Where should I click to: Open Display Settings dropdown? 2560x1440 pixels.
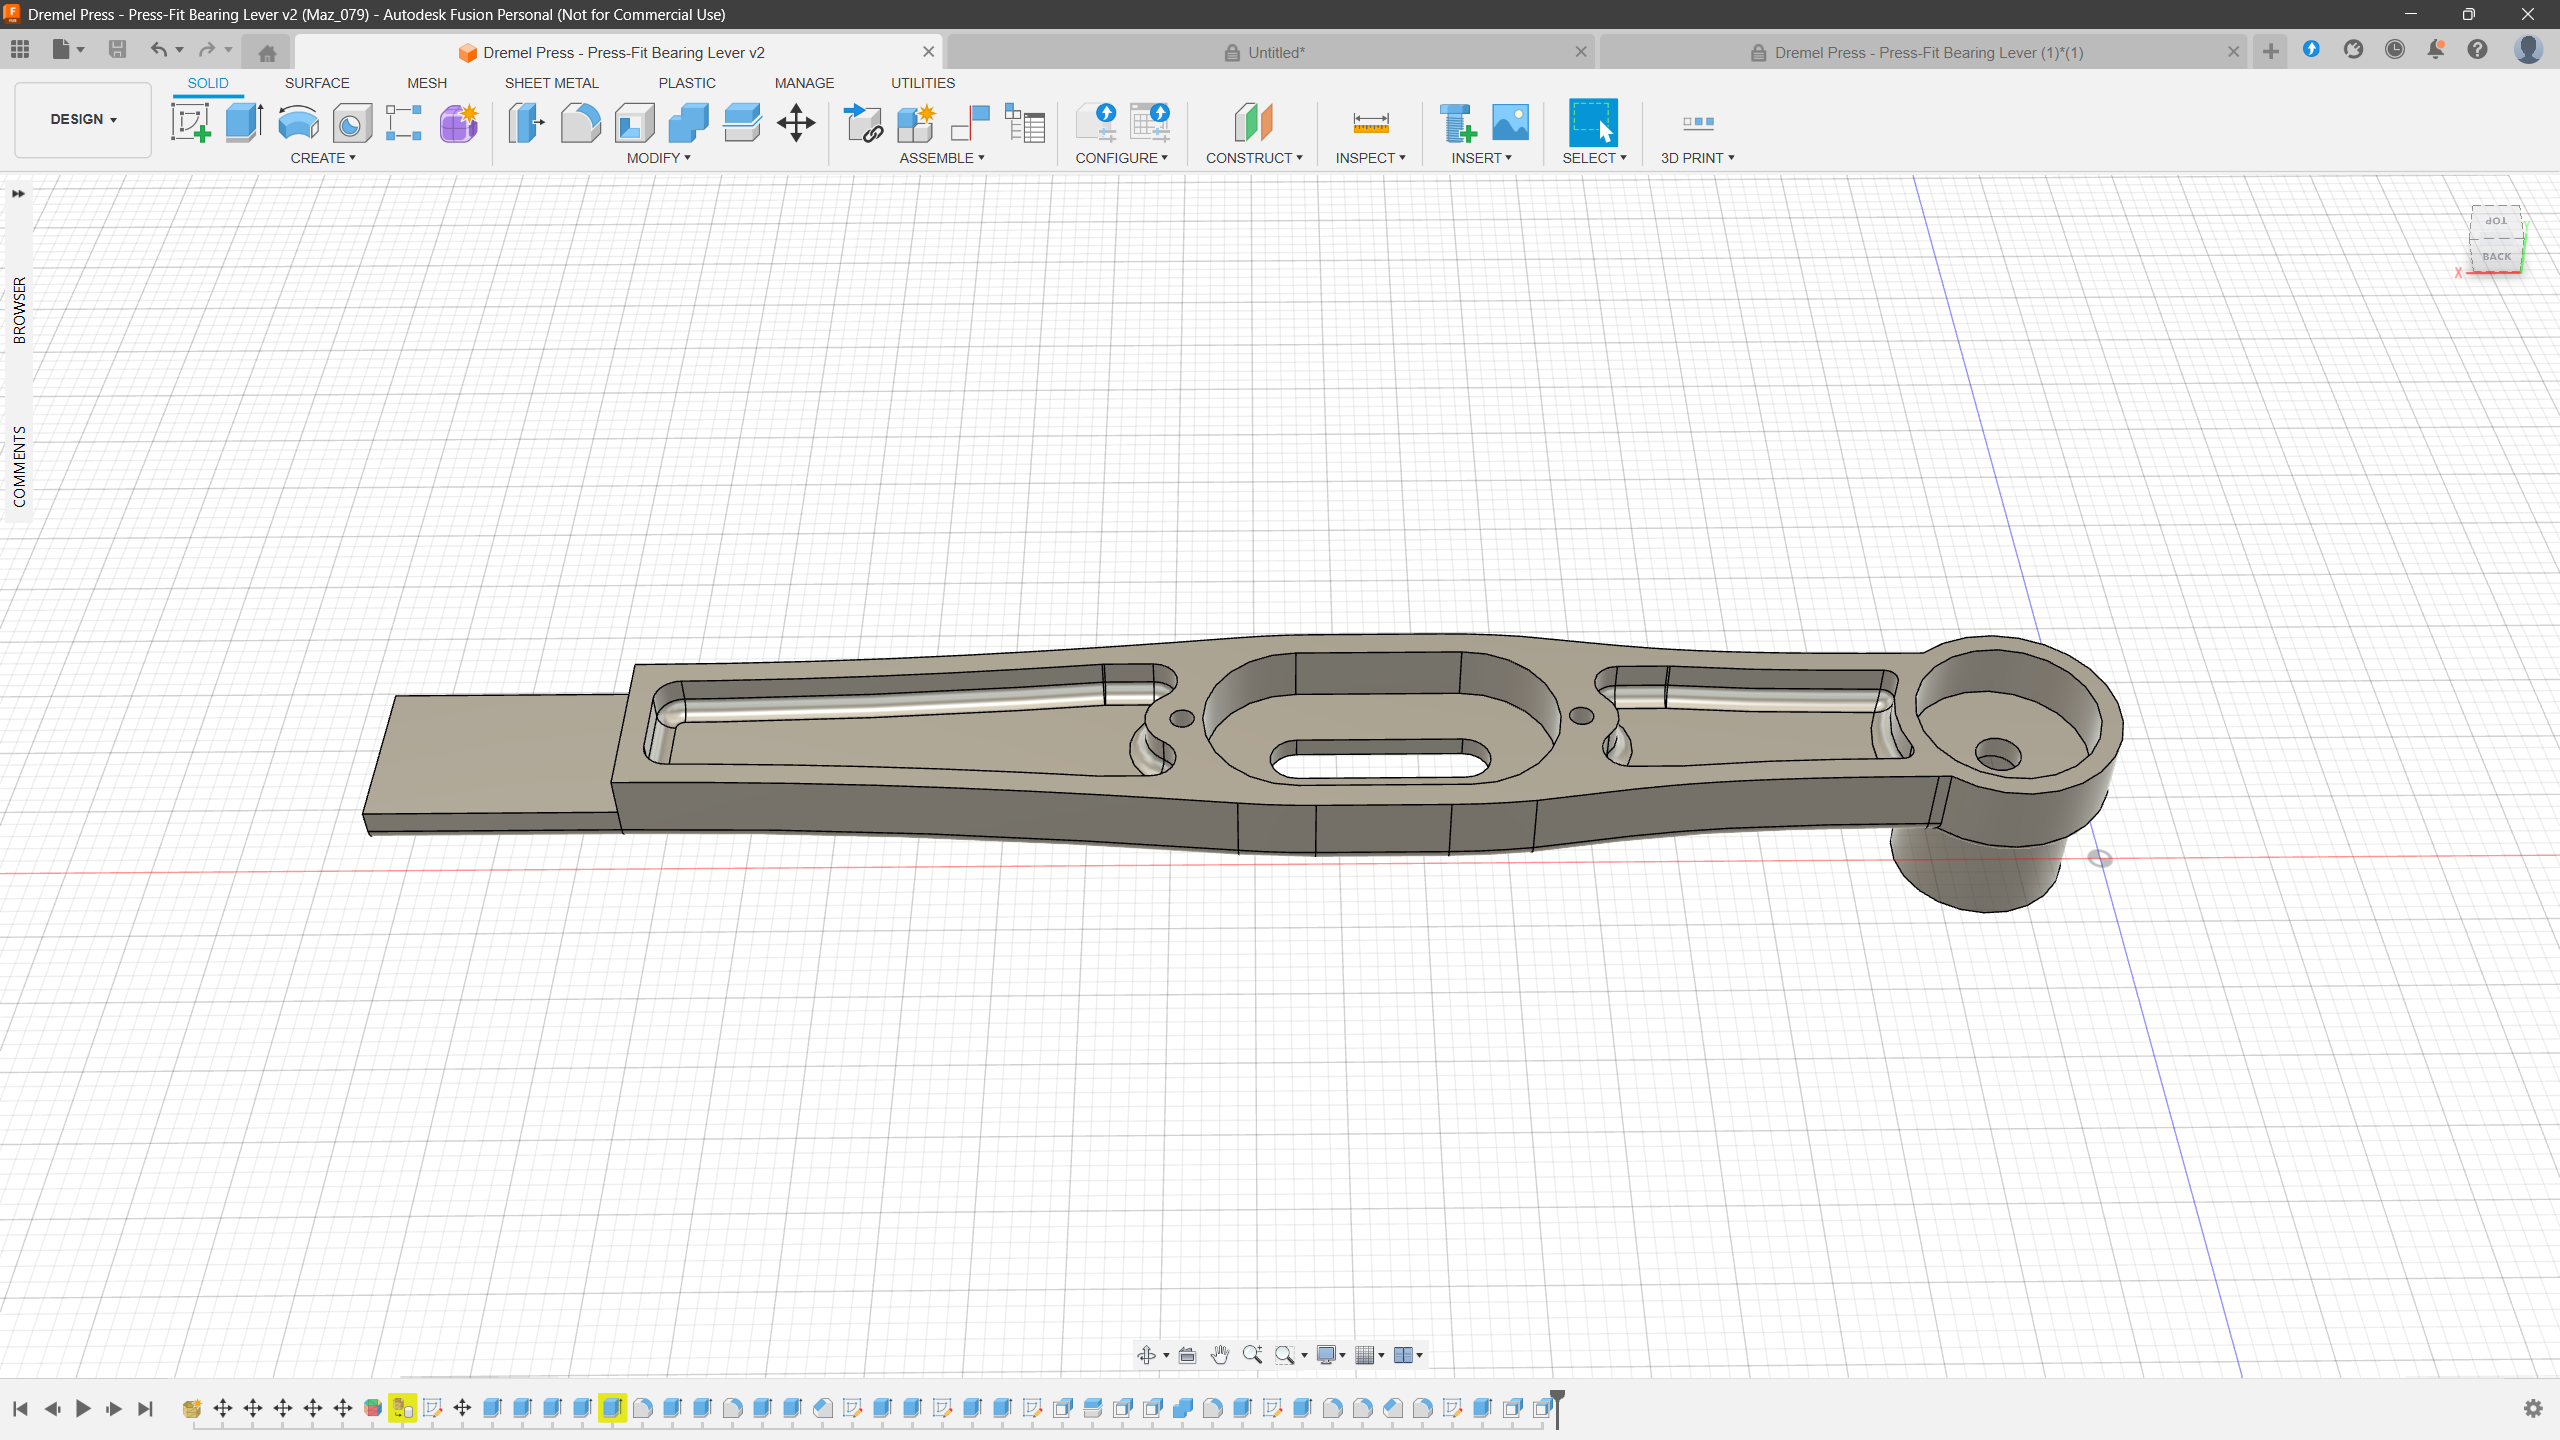(1331, 1355)
